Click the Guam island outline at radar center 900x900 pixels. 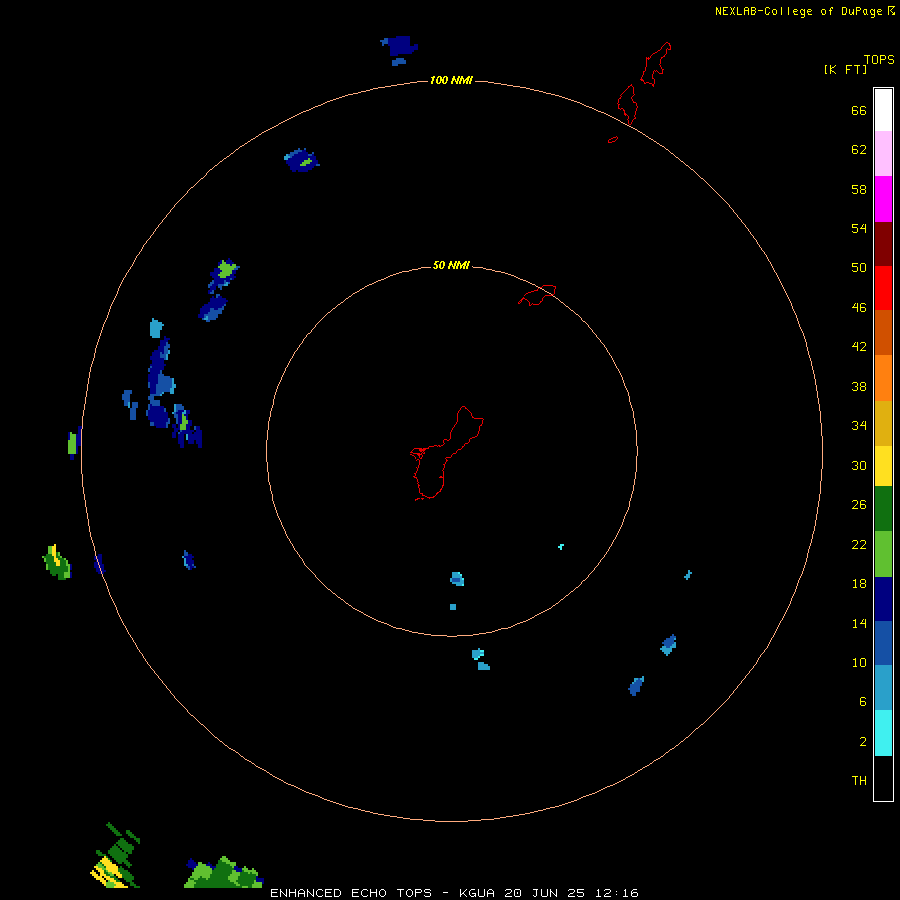tap(447, 453)
